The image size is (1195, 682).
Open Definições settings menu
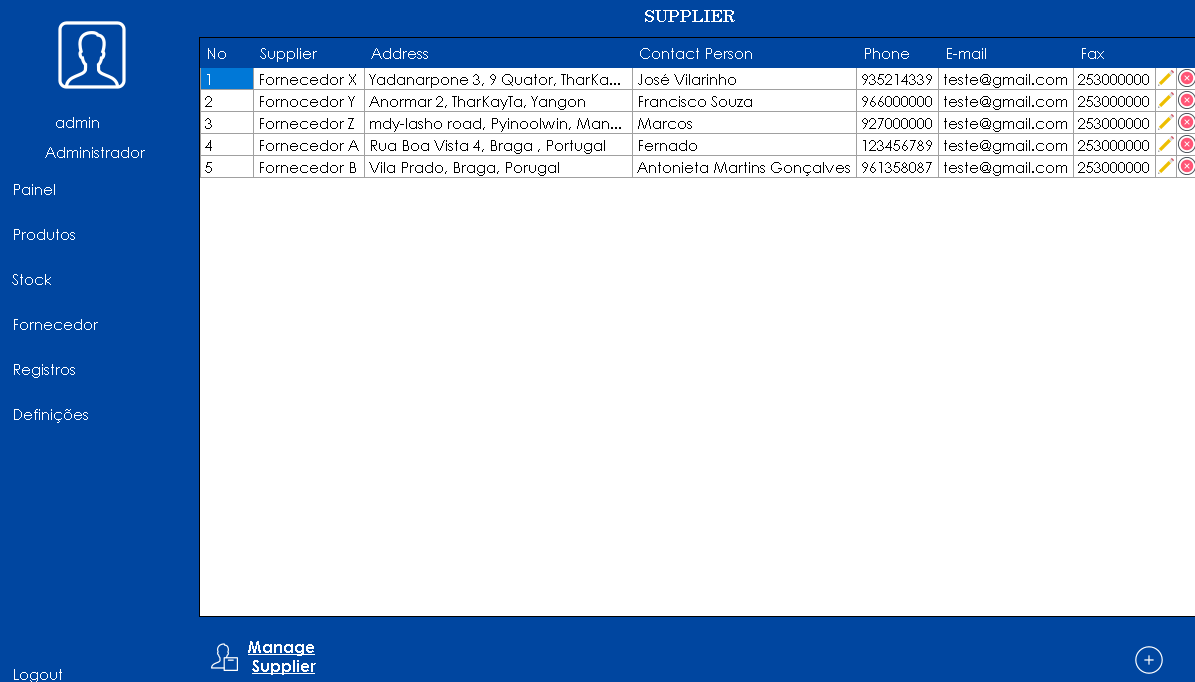(51, 415)
